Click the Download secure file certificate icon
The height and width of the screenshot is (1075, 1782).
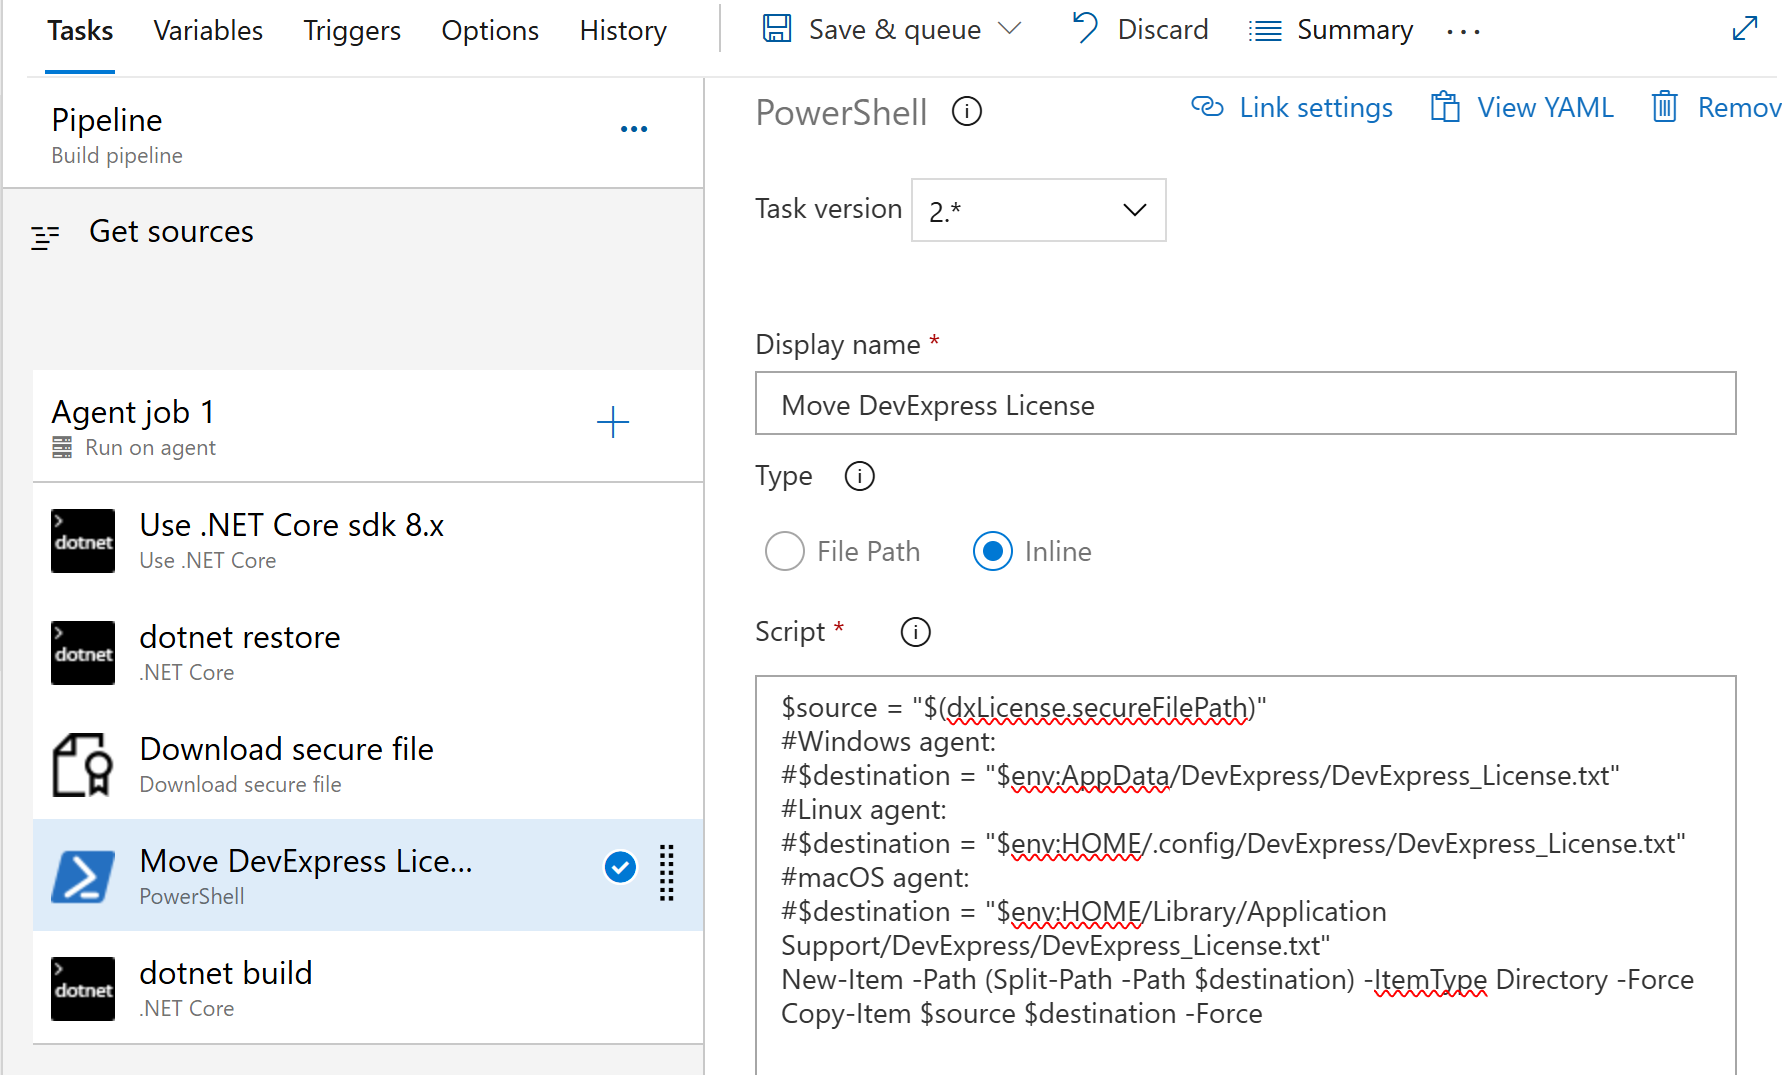pyautogui.click(x=83, y=765)
